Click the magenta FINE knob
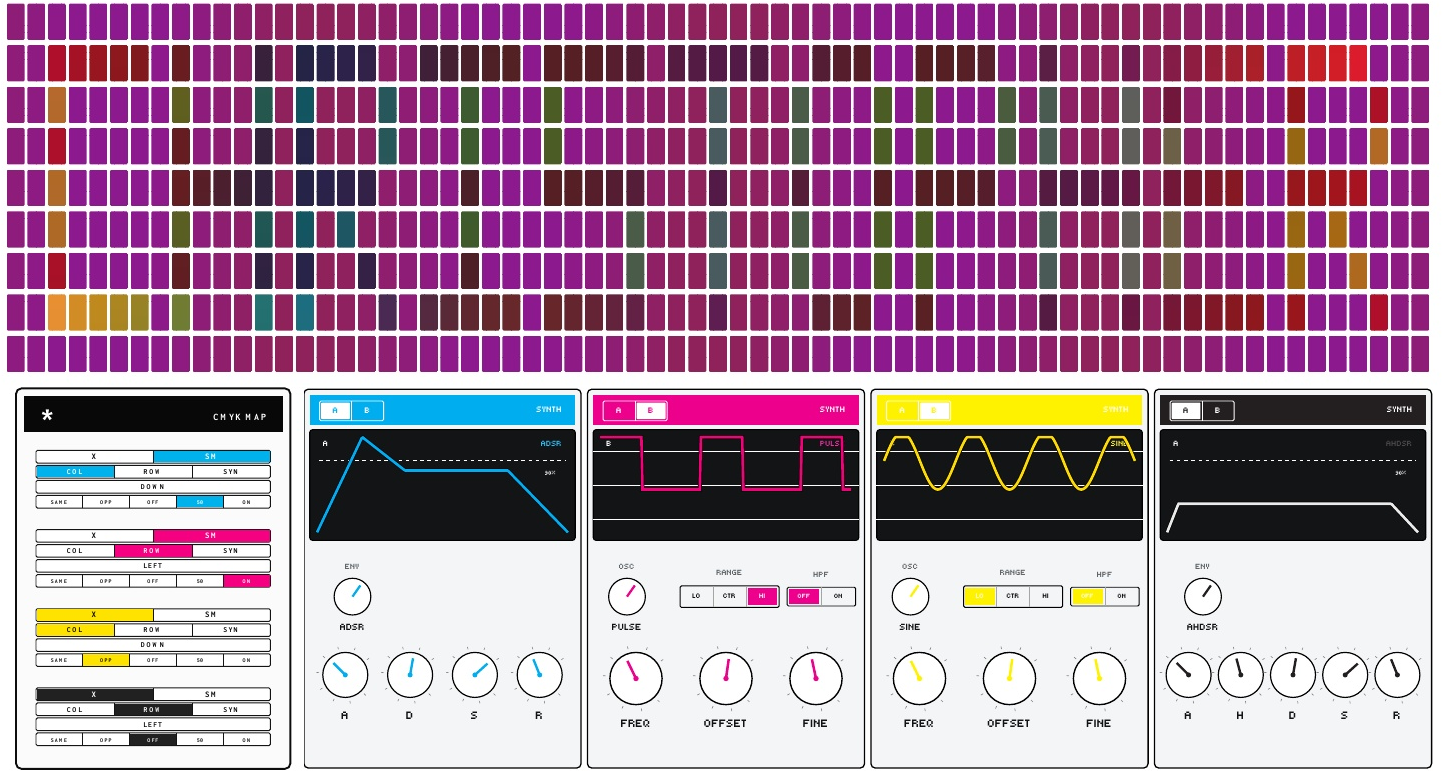 click(815, 678)
